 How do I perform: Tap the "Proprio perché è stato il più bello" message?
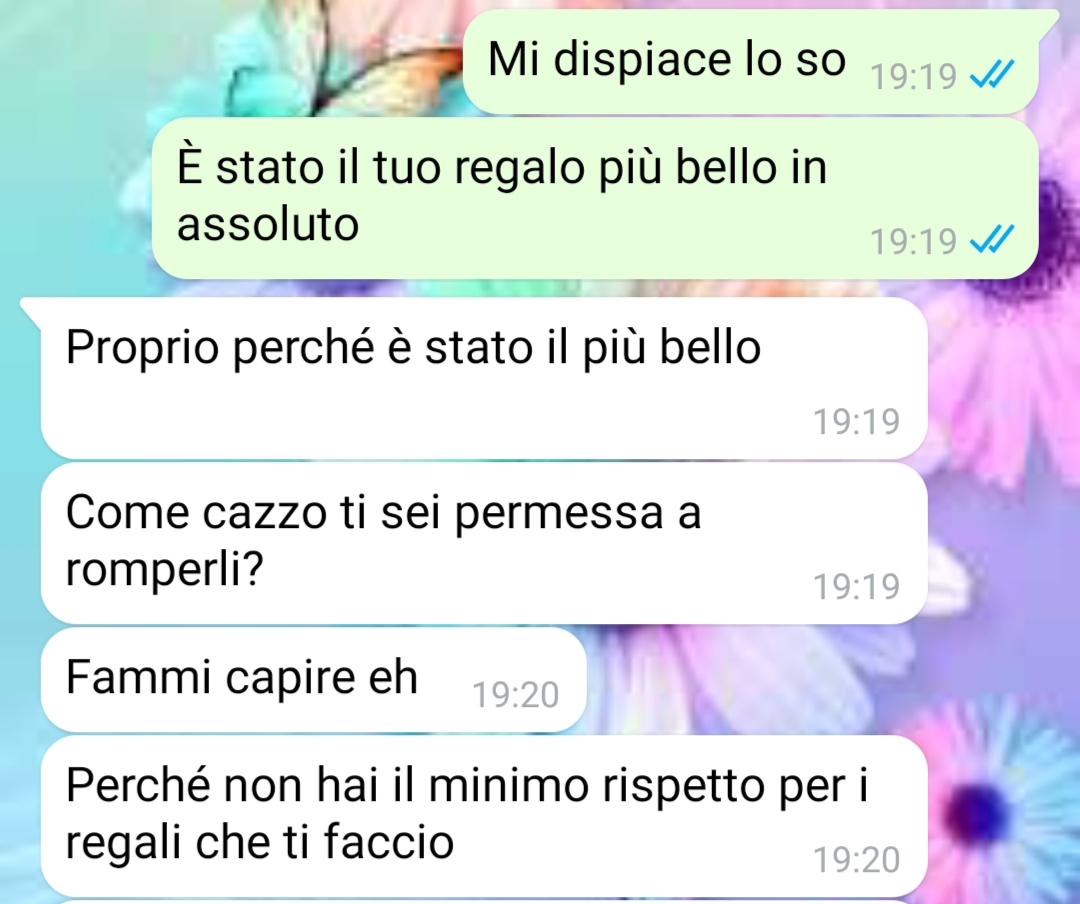click(484, 378)
